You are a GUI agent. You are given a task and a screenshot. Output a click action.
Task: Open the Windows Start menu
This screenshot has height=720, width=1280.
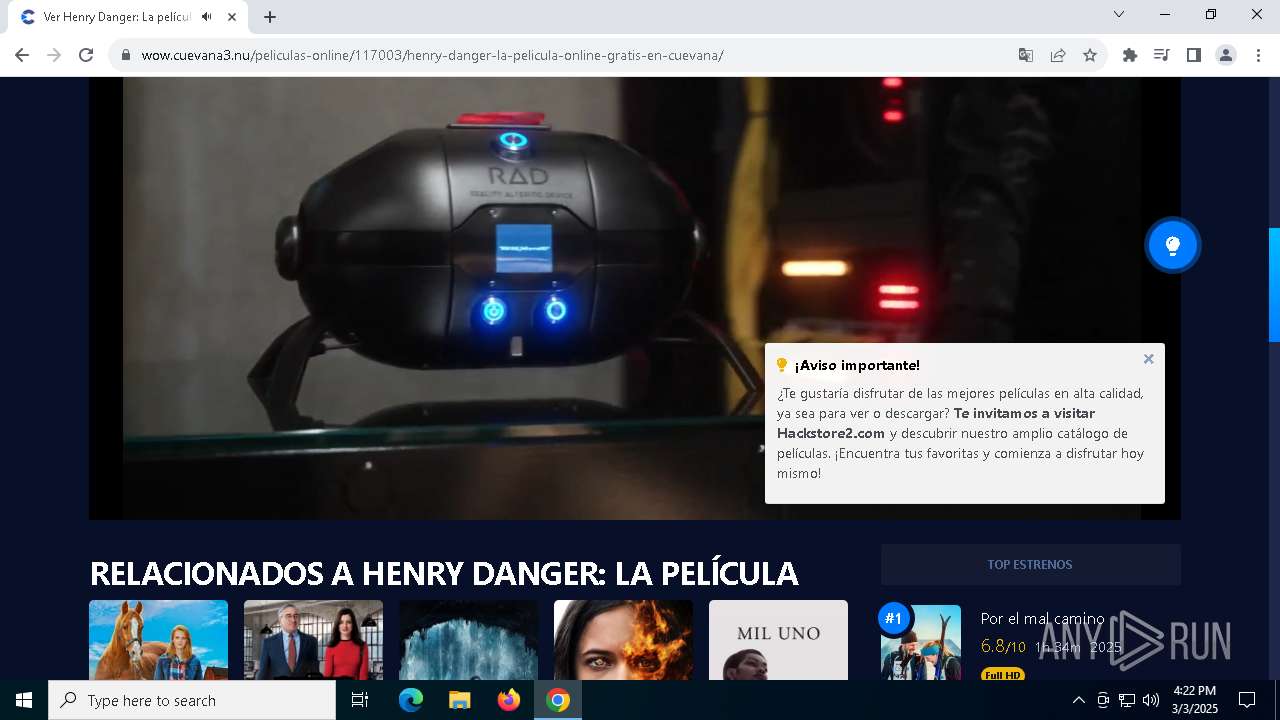24,700
